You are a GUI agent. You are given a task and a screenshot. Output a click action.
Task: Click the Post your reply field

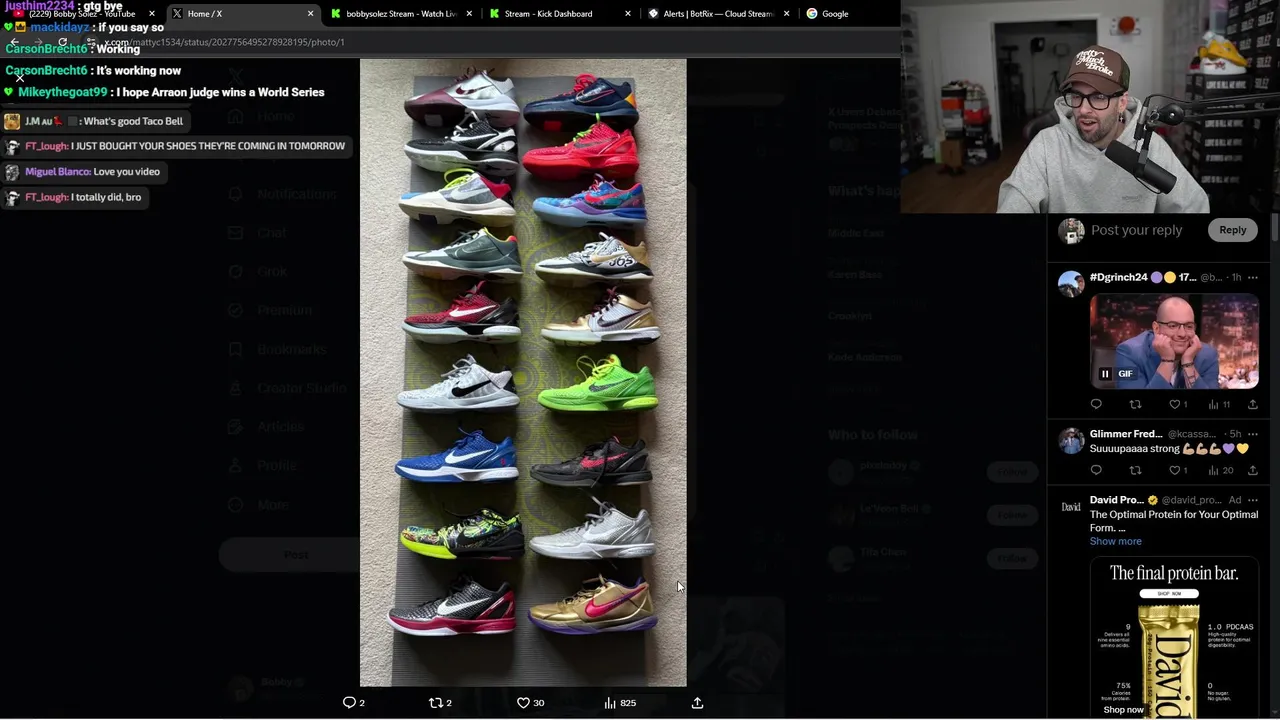click(1137, 230)
